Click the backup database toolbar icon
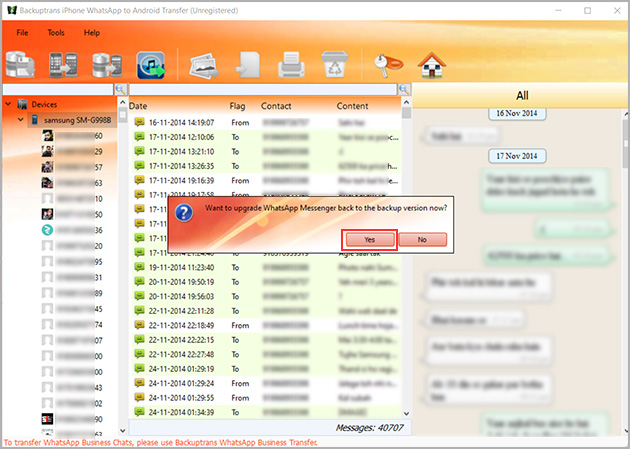Screen dimensions: 630x449 pos(20,64)
